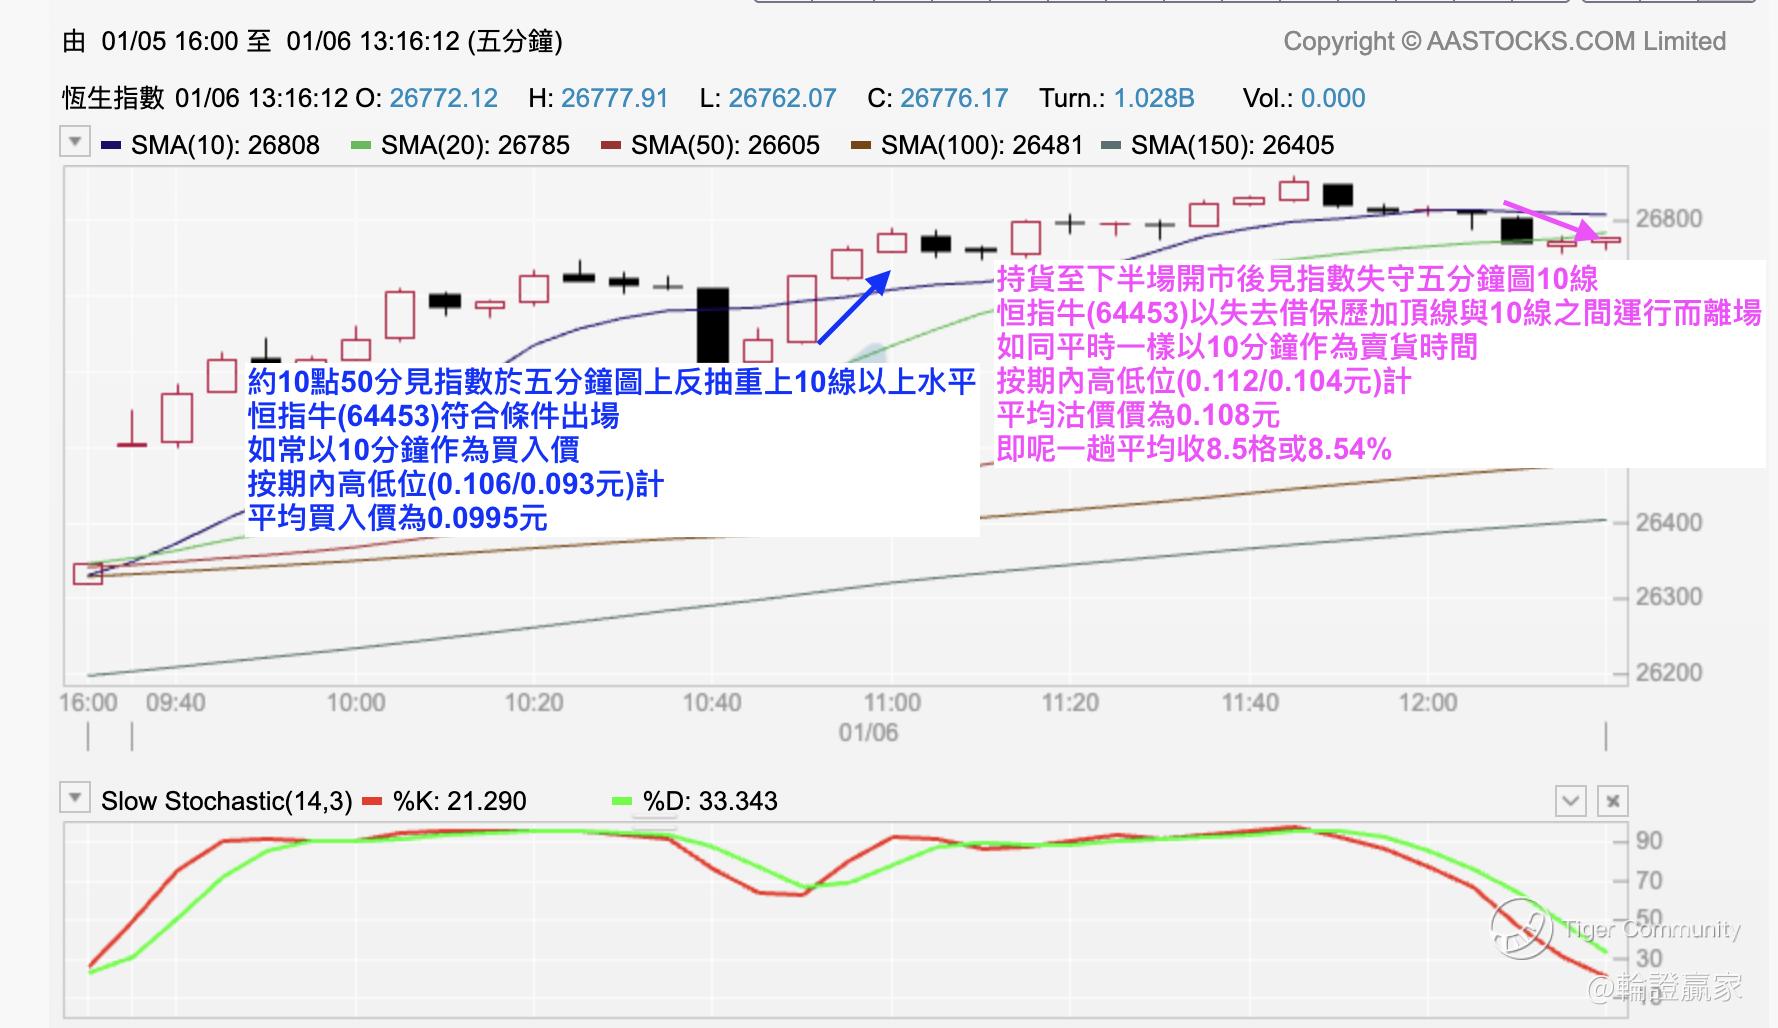Open the Slow Stochastic indicator dropdown arrow
The image size is (1778, 1028).
point(75,798)
